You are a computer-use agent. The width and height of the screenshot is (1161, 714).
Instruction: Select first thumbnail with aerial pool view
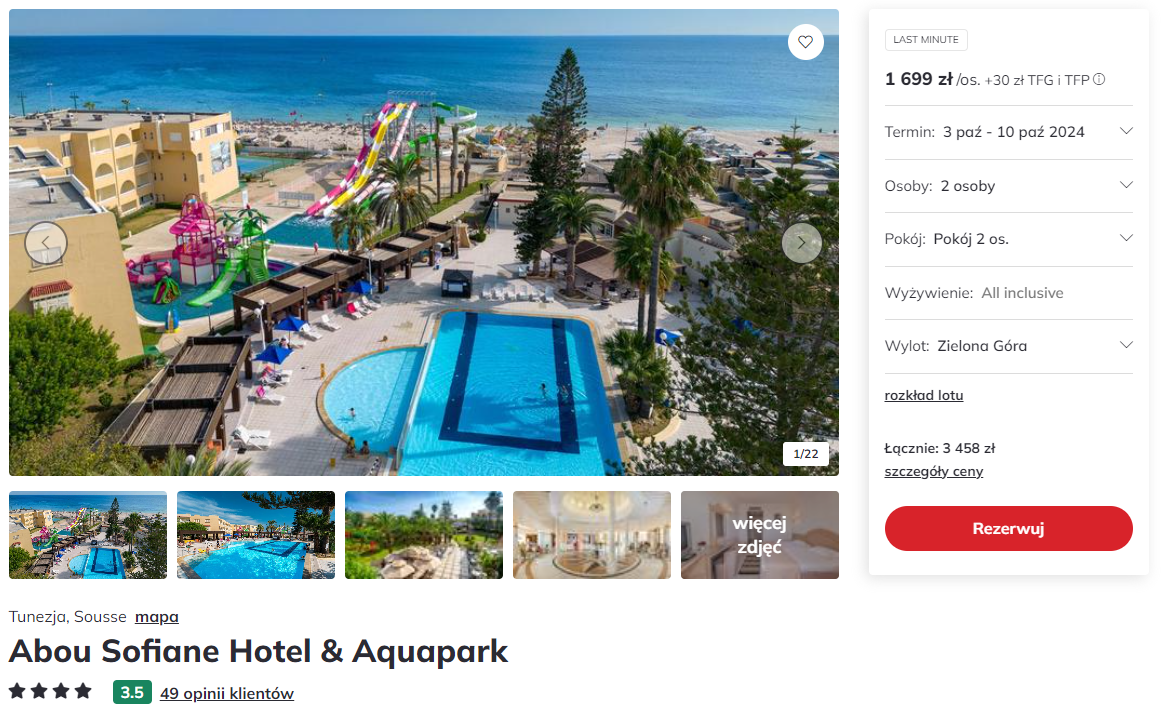(88, 535)
